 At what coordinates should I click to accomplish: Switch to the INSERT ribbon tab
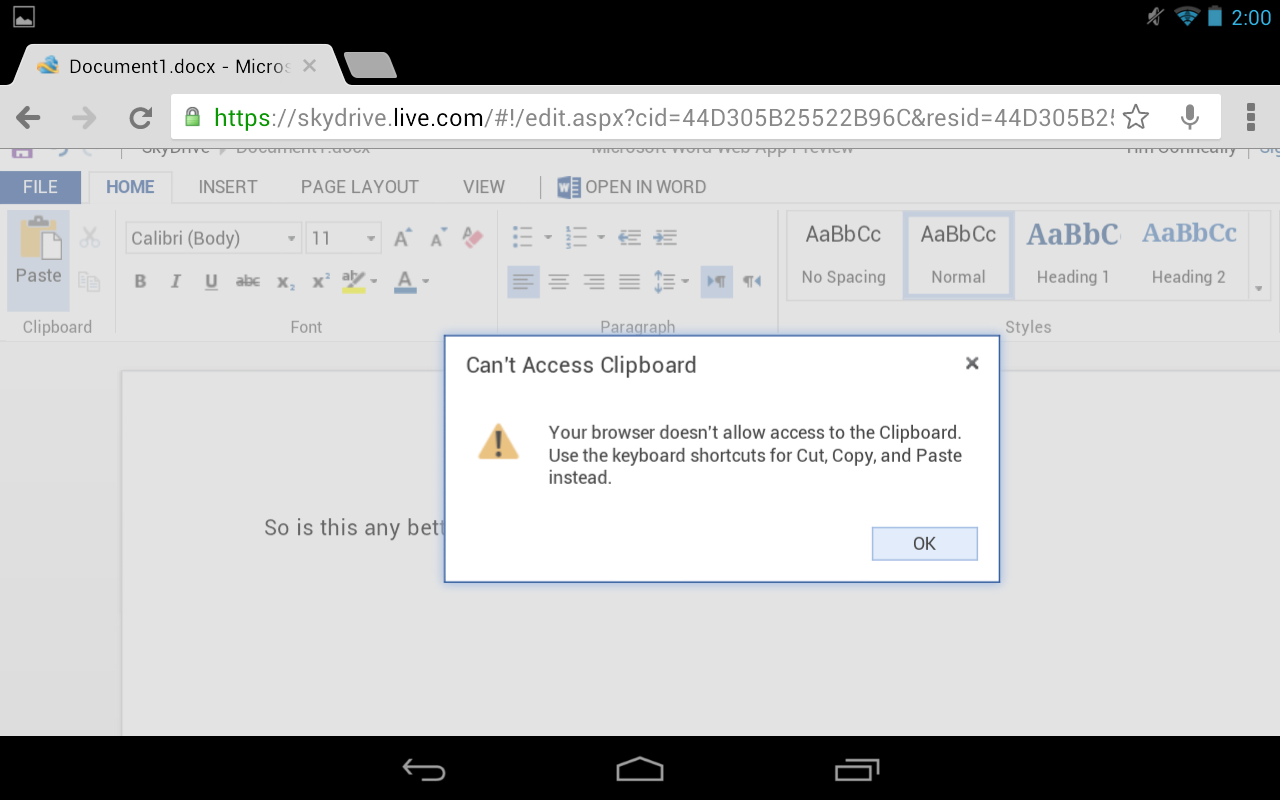coord(227,187)
